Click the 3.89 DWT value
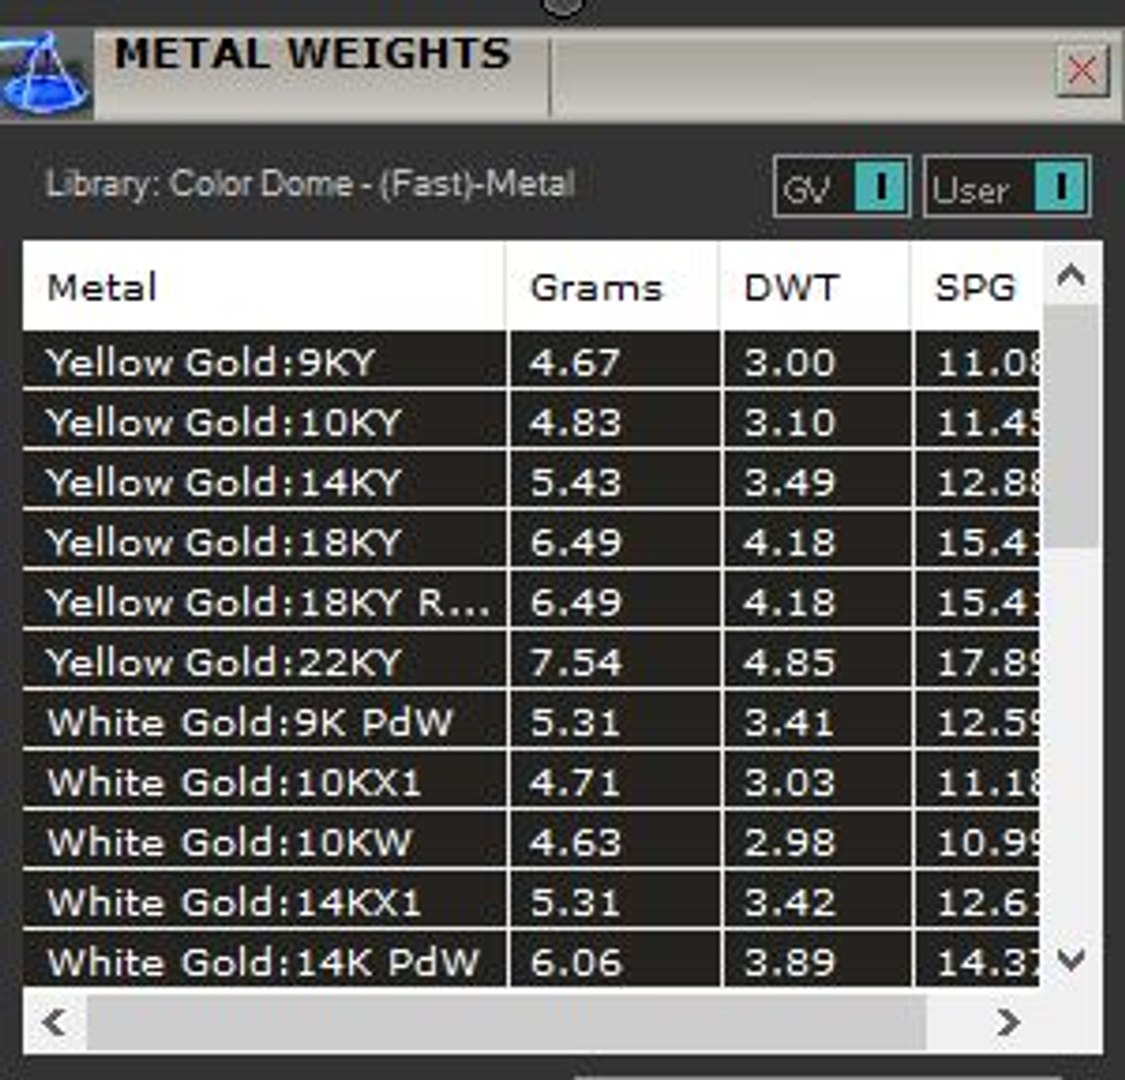Image resolution: width=1125 pixels, height=1080 pixels. (789, 962)
